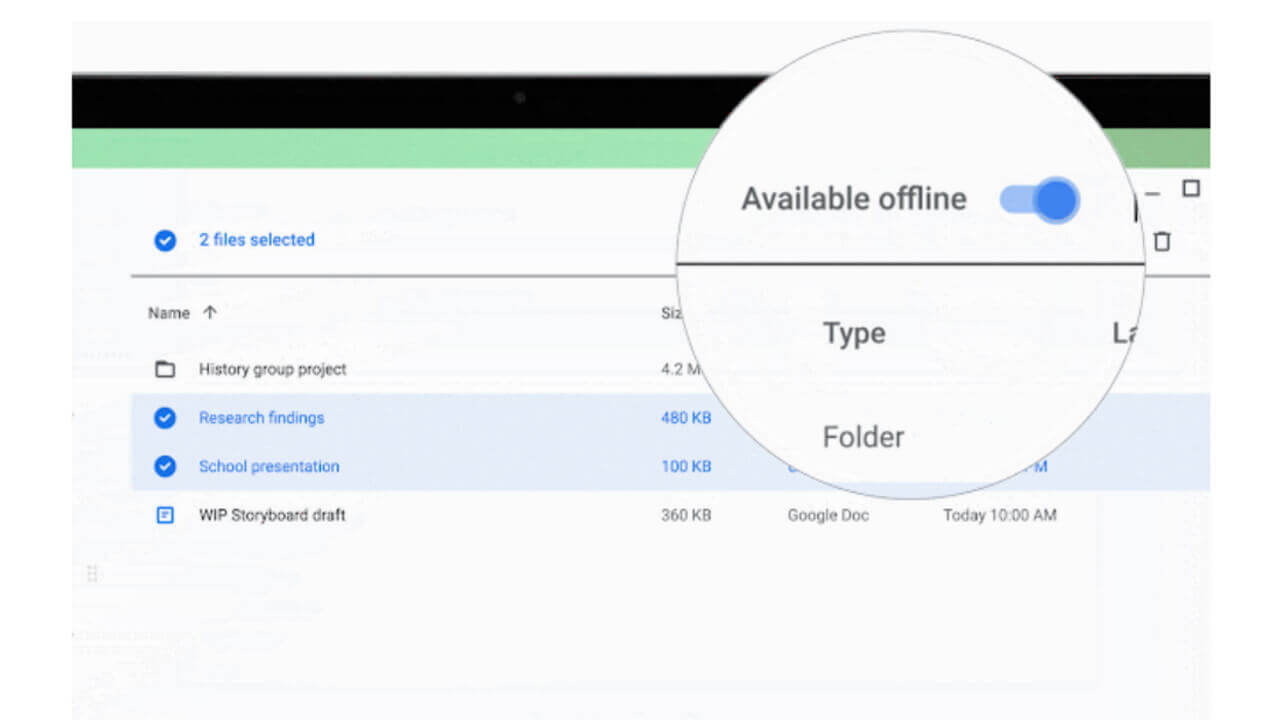Click Today 10:00 AM timestamp for WIP Storyboard draft

point(1000,515)
